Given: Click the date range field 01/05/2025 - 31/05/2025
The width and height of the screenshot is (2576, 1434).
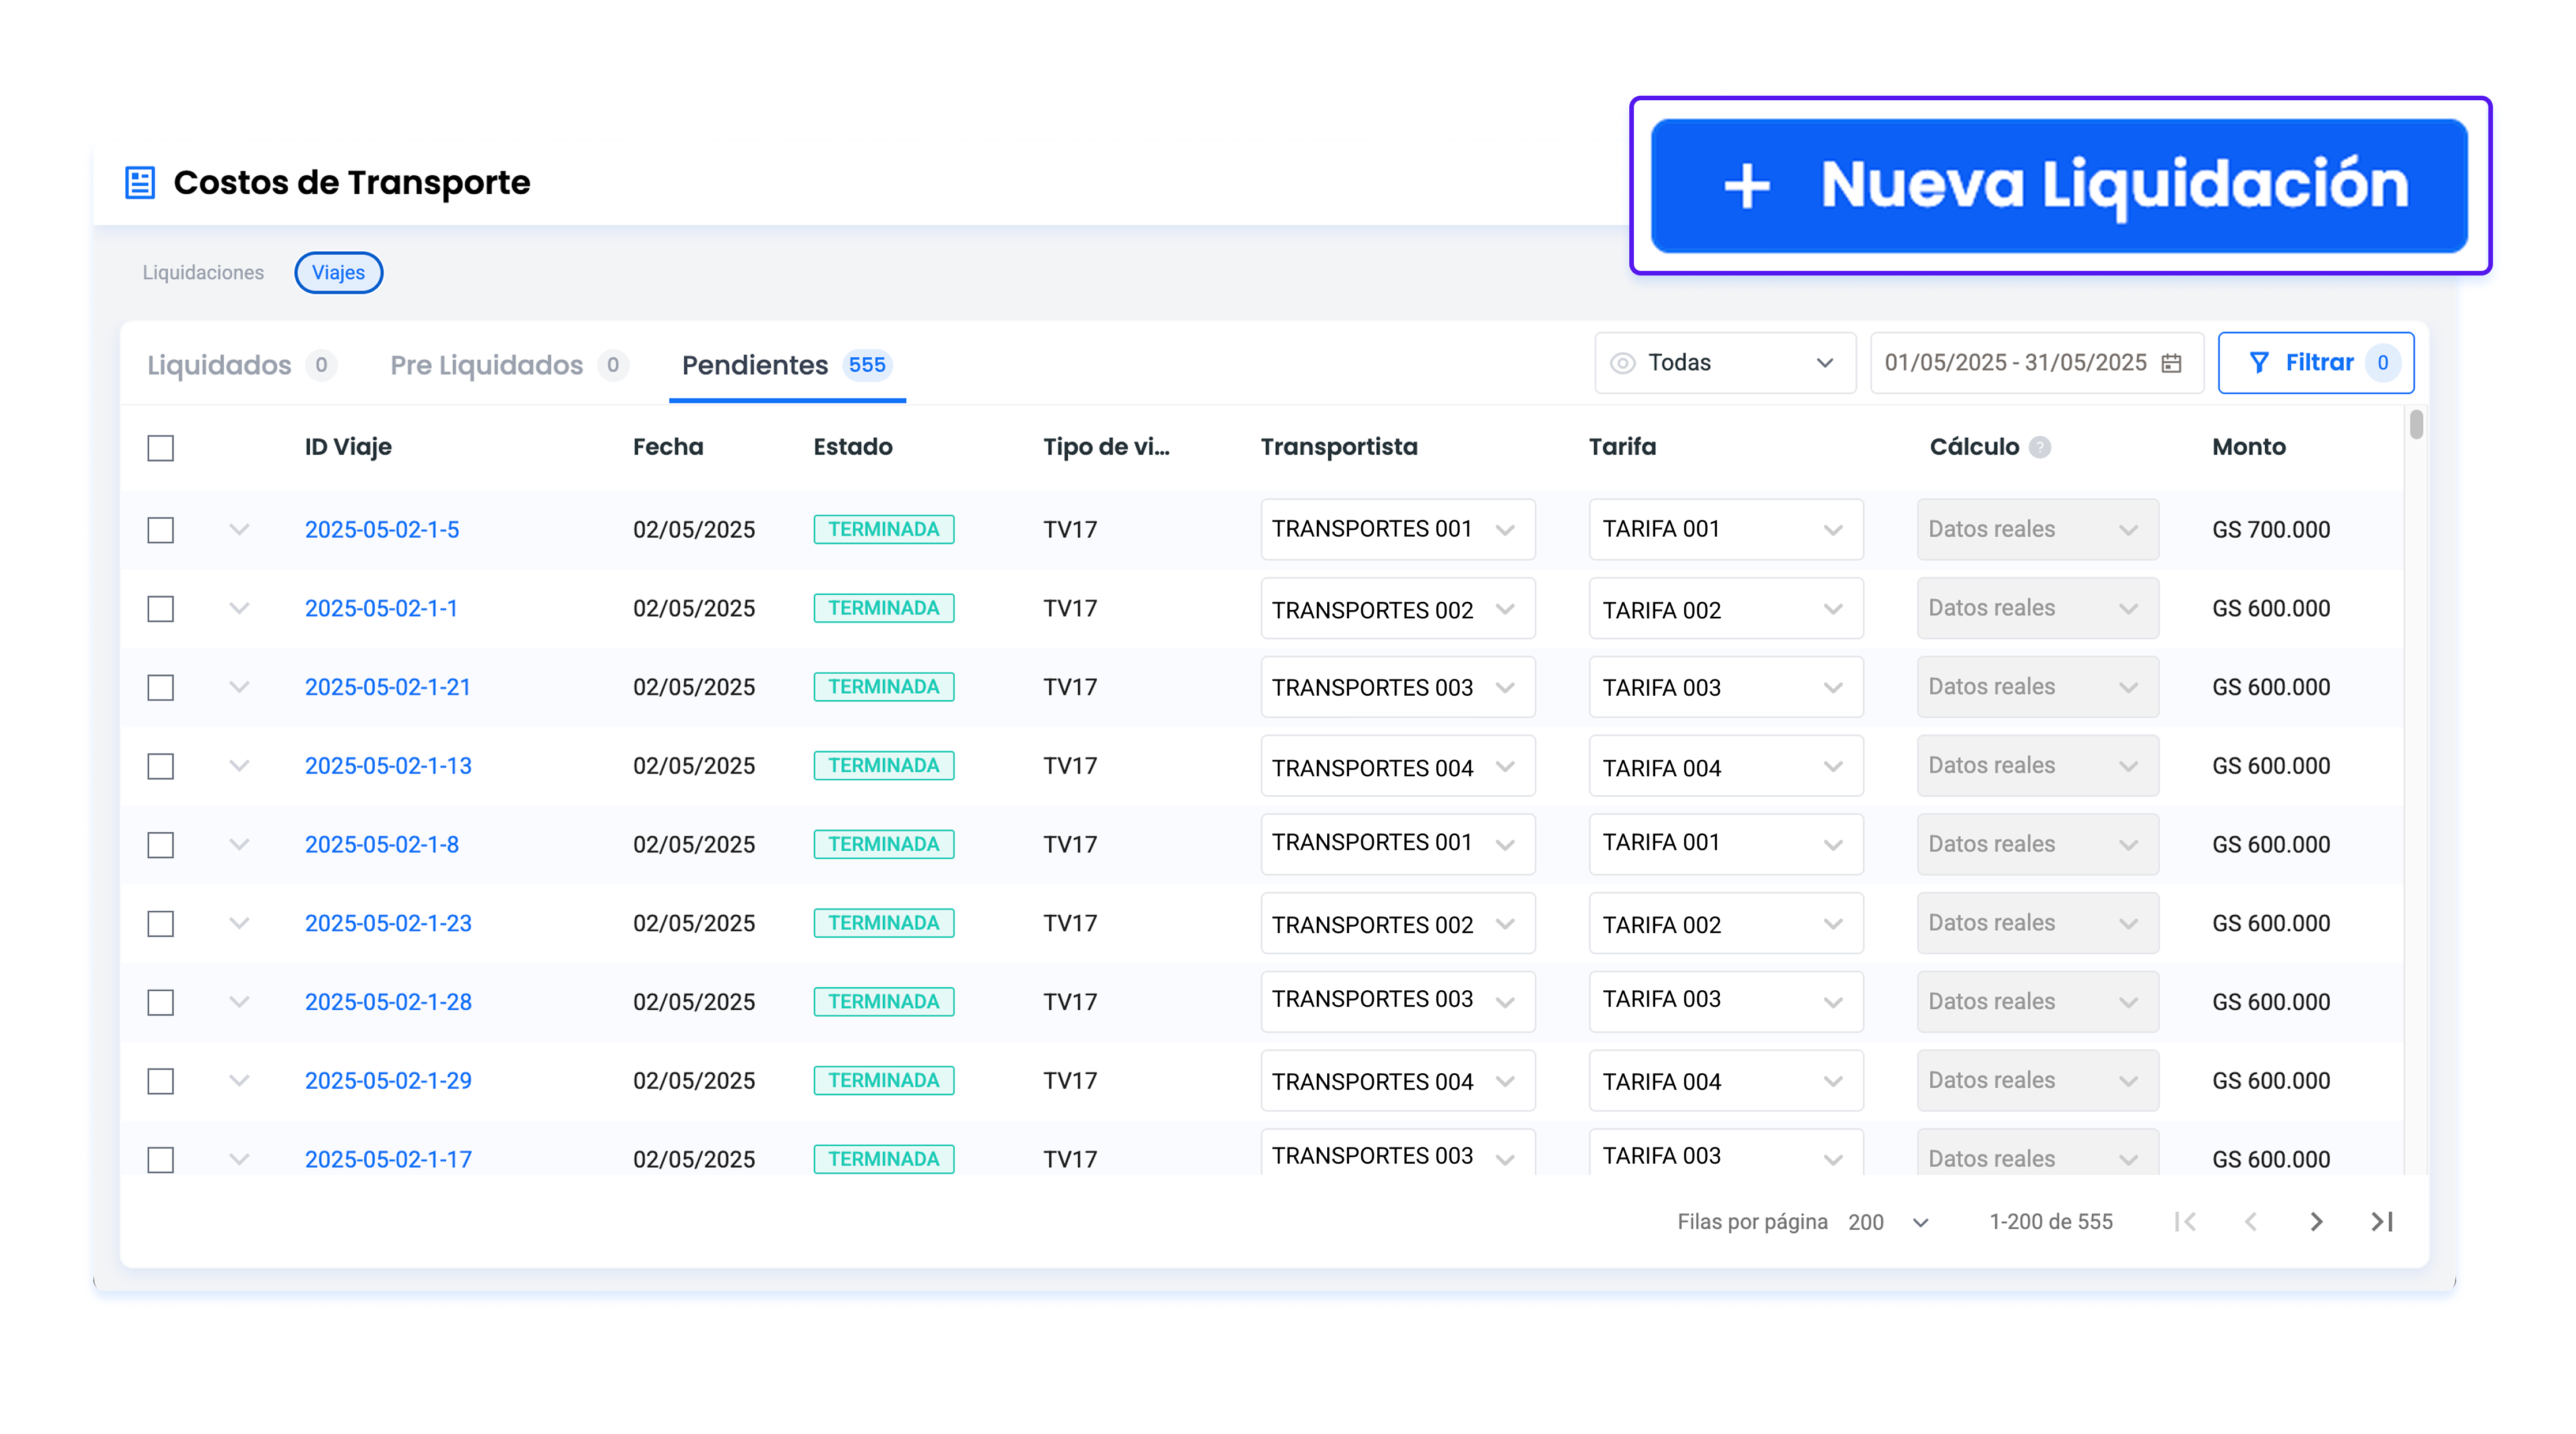Looking at the screenshot, I should 2037,363.
